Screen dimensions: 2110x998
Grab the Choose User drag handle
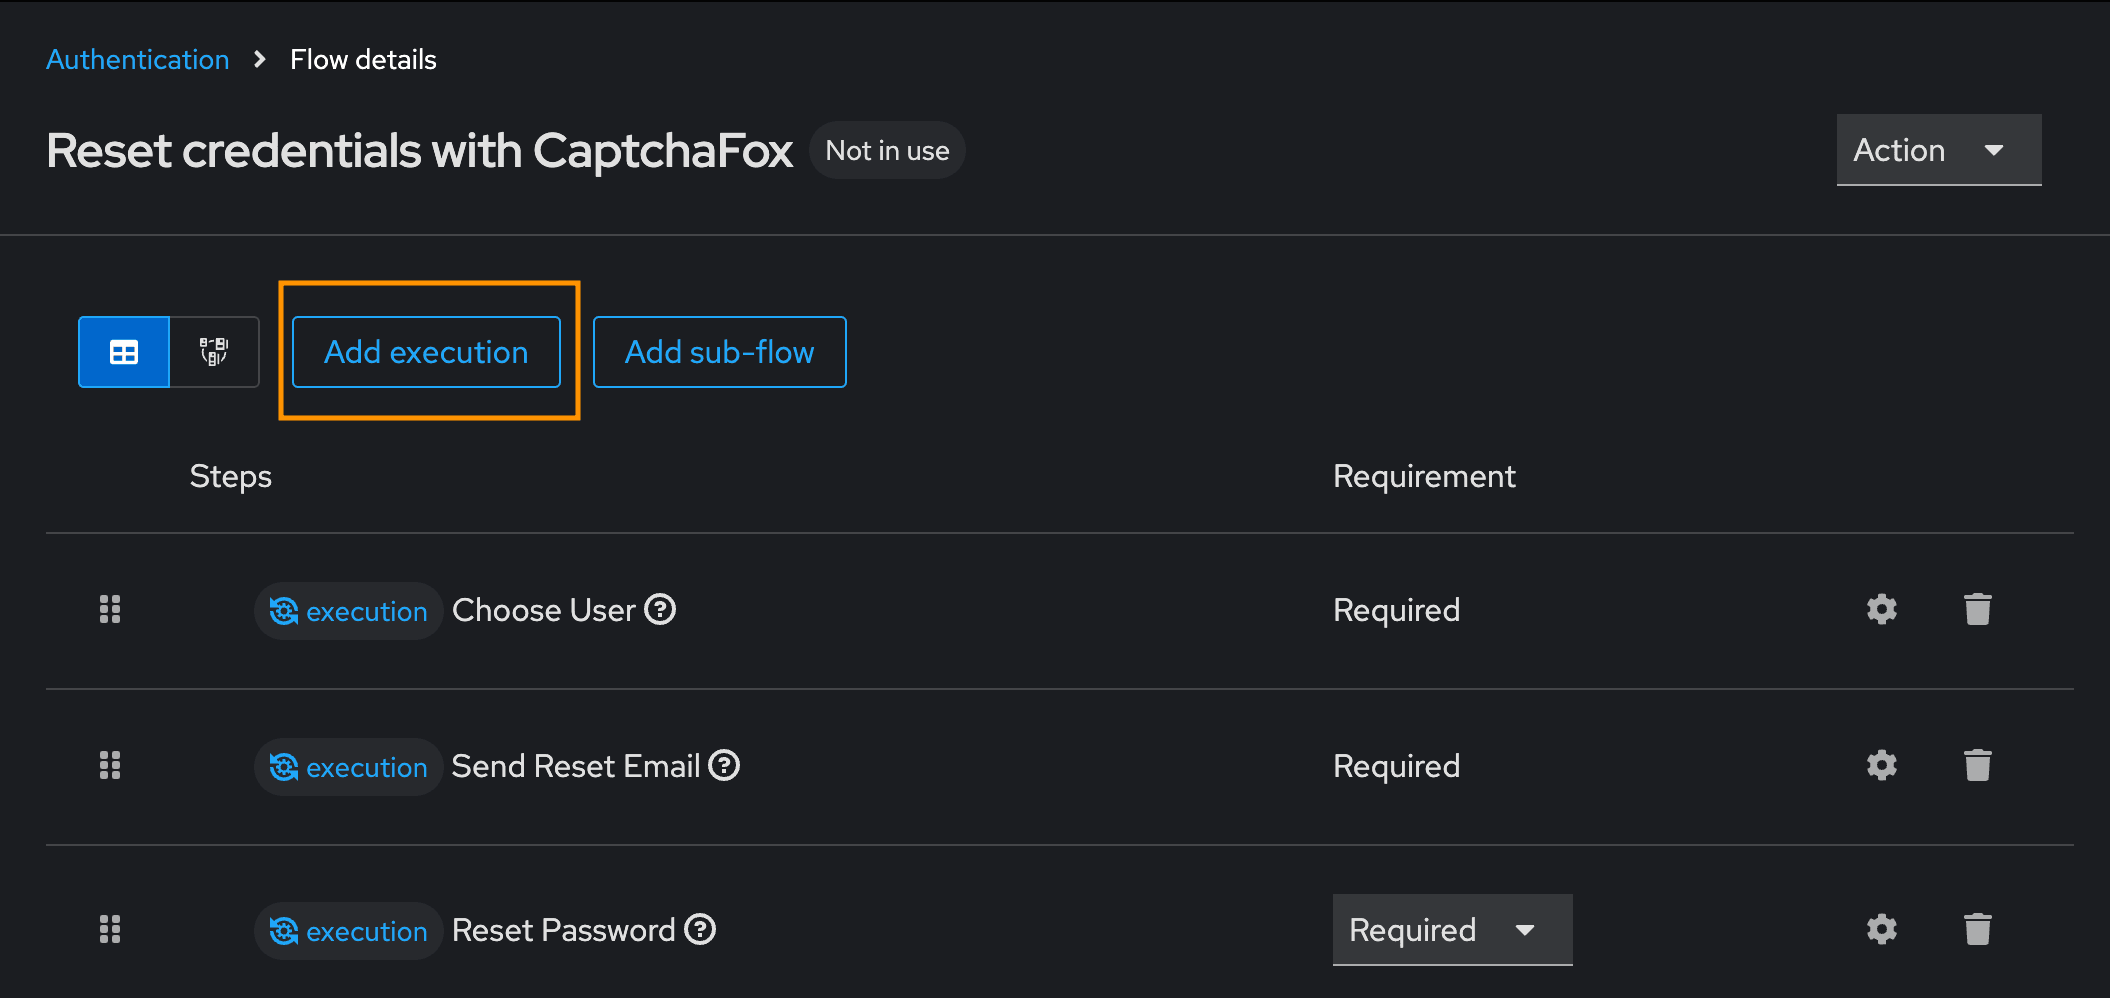click(x=110, y=610)
